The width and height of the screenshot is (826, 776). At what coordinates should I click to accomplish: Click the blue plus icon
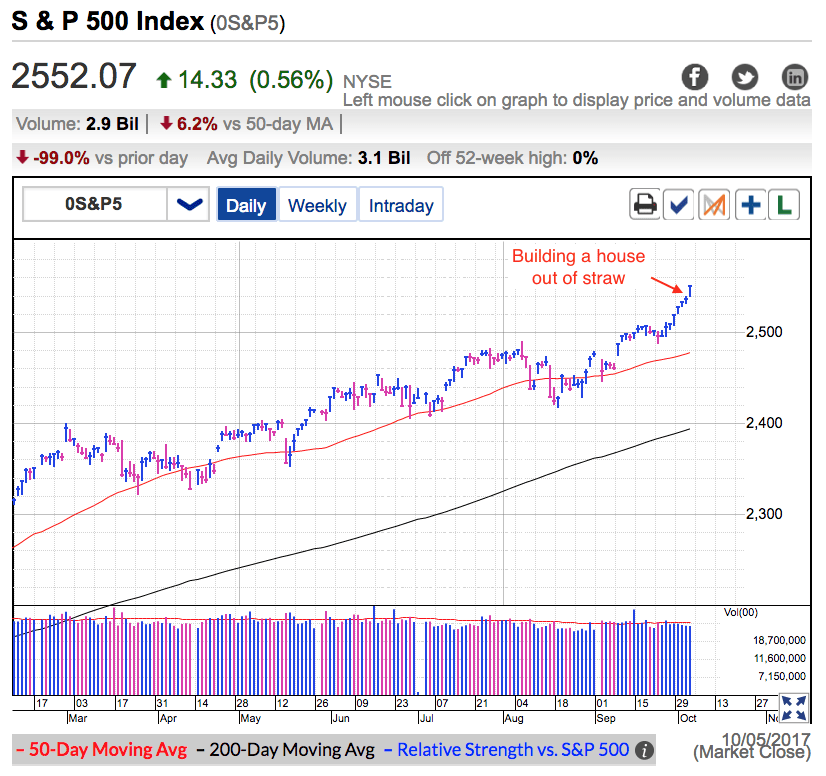pos(750,204)
